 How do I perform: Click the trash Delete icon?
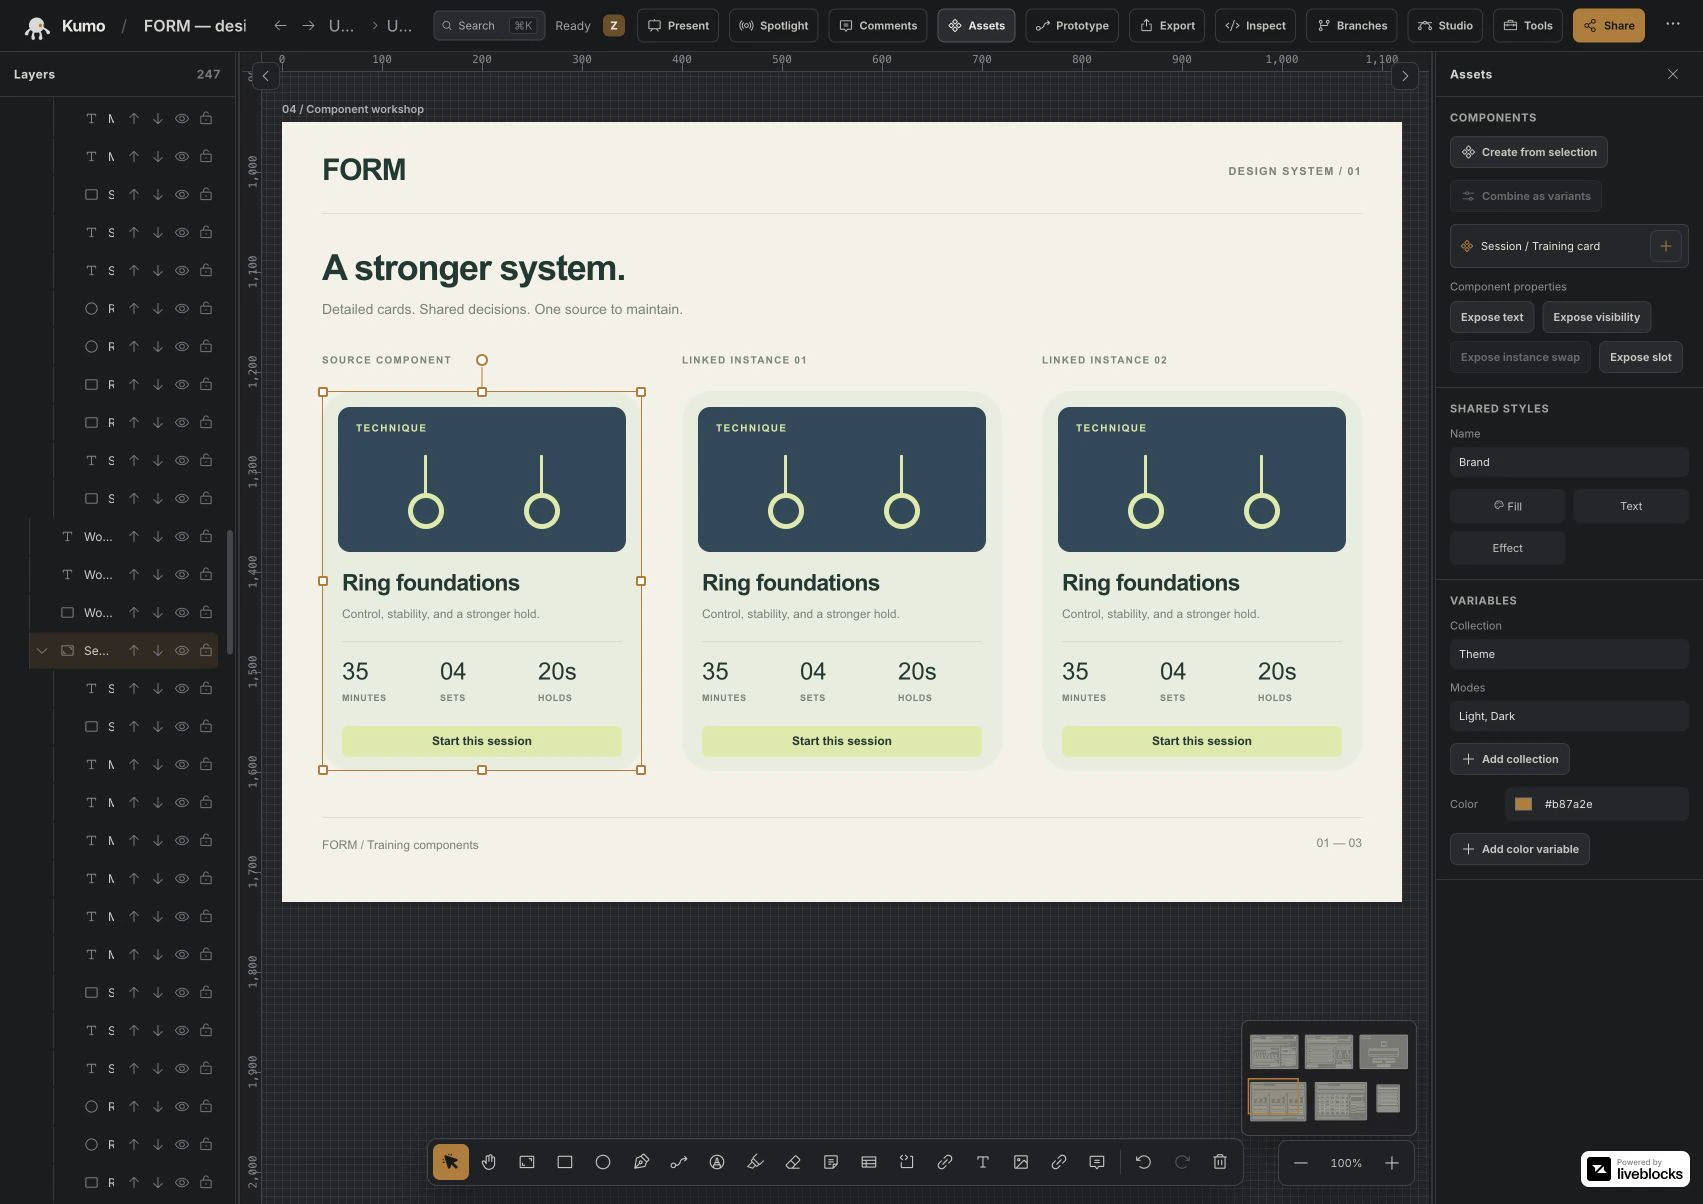[1219, 1162]
